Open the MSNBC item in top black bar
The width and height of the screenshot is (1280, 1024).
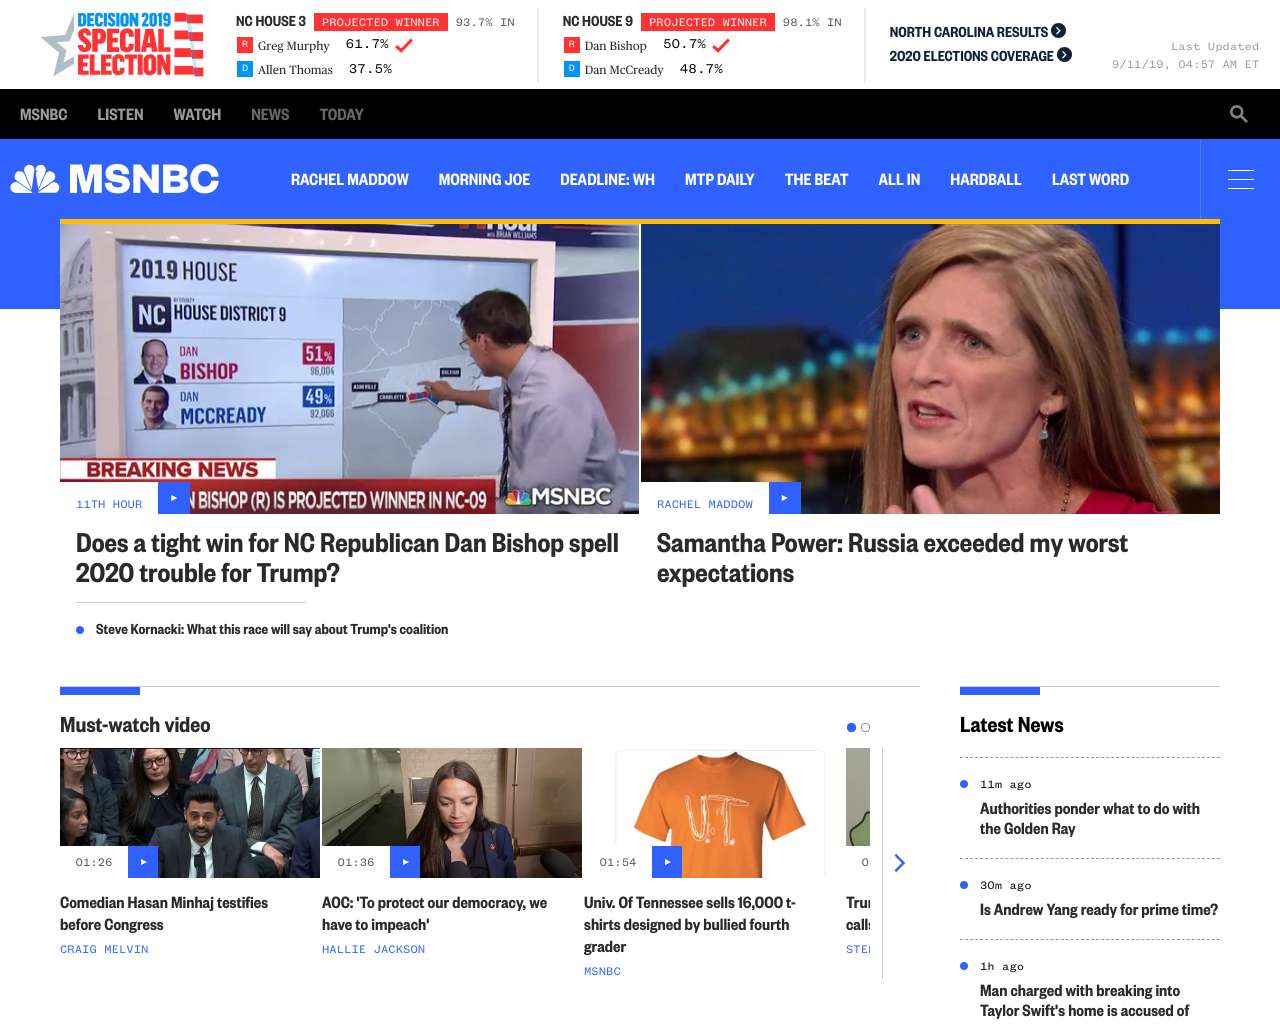point(44,114)
